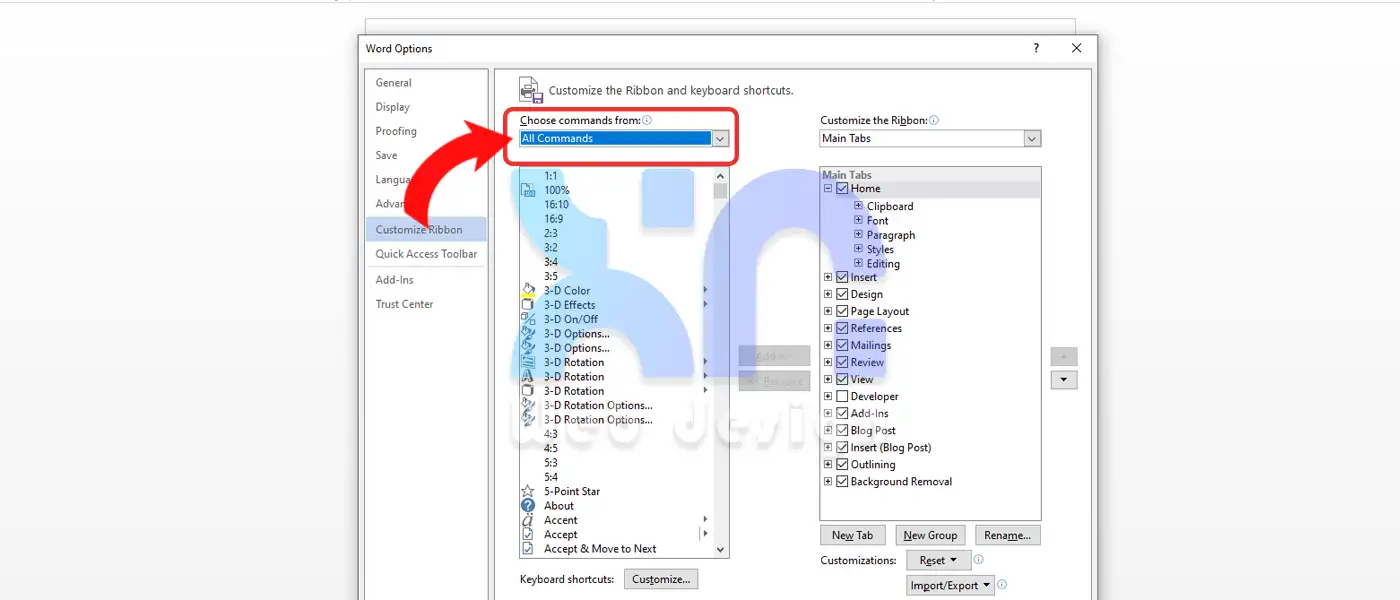This screenshot has width=1400, height=600.
Task: Toggle the Outlining tab checkbox
Action: [842, 464]
